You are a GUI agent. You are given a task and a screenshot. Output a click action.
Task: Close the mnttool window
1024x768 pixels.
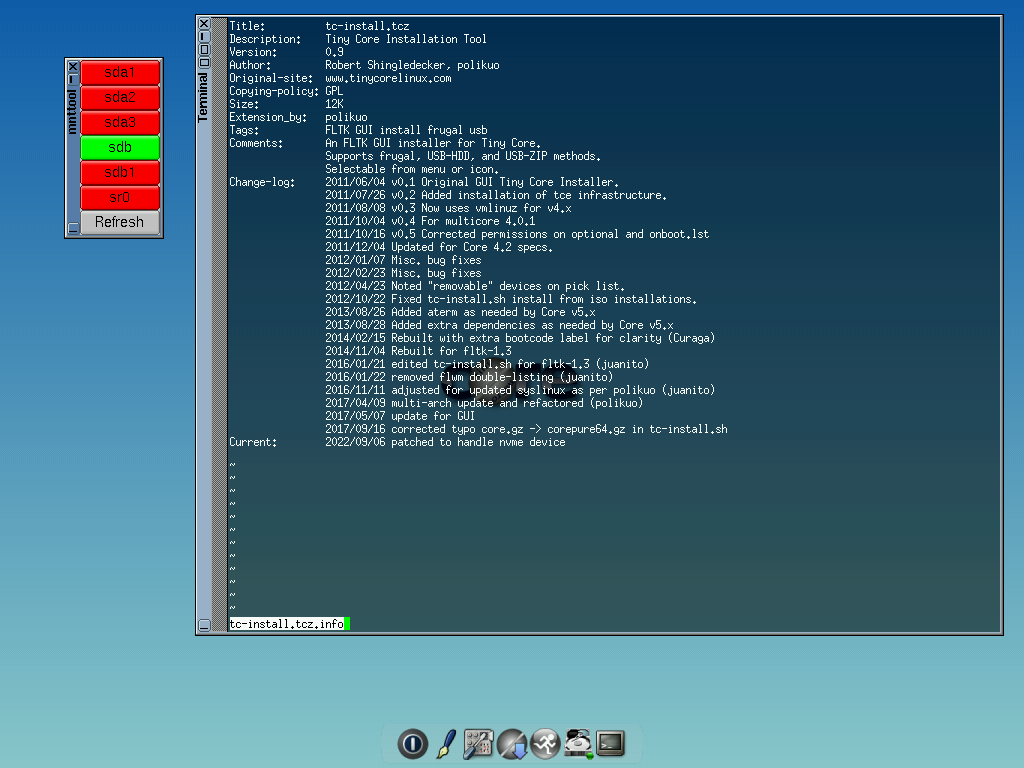(x=73, y=66)
